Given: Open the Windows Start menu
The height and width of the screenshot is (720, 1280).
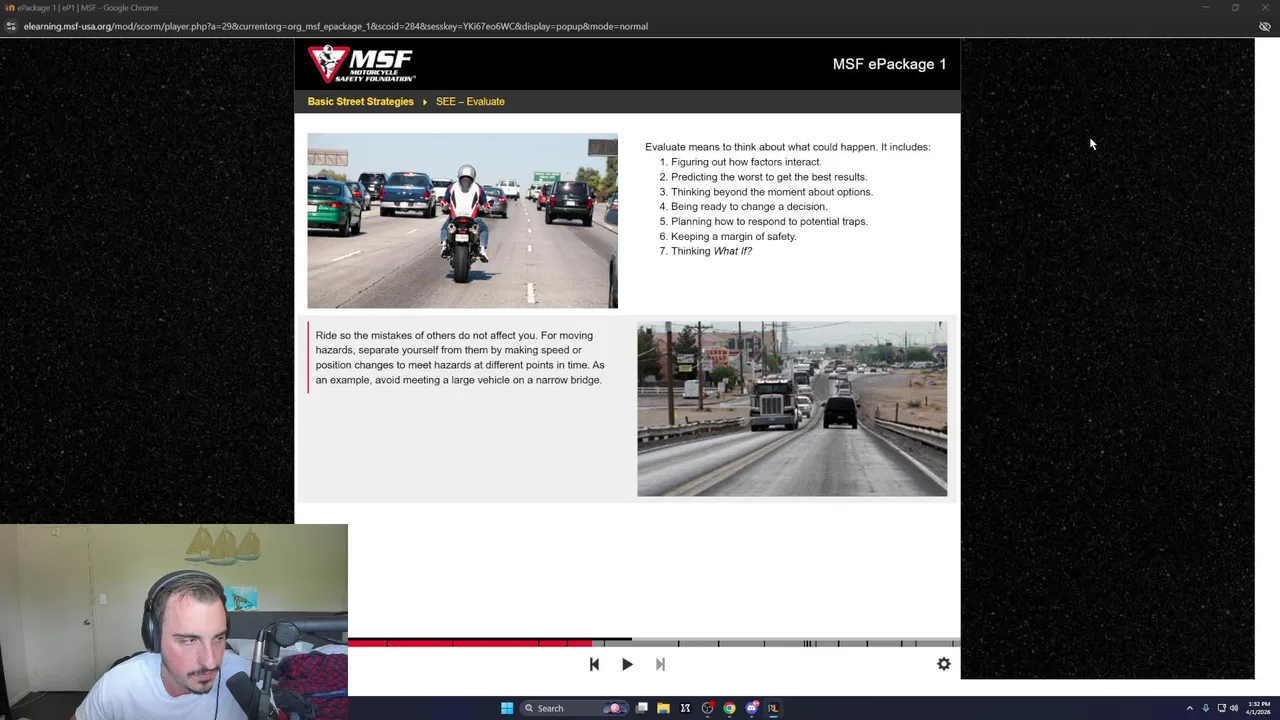Looking at the screenshot, I should click(507, 708).
